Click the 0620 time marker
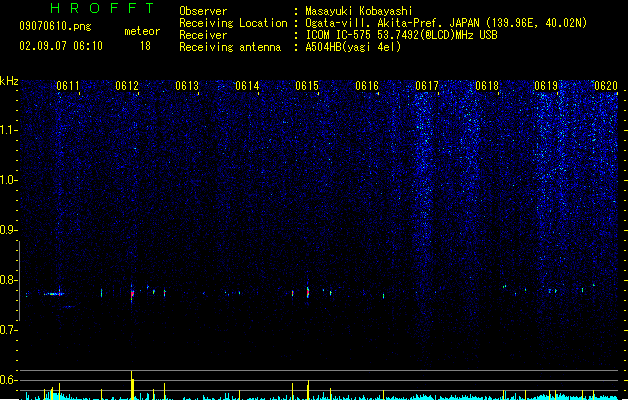 (606, 86)
